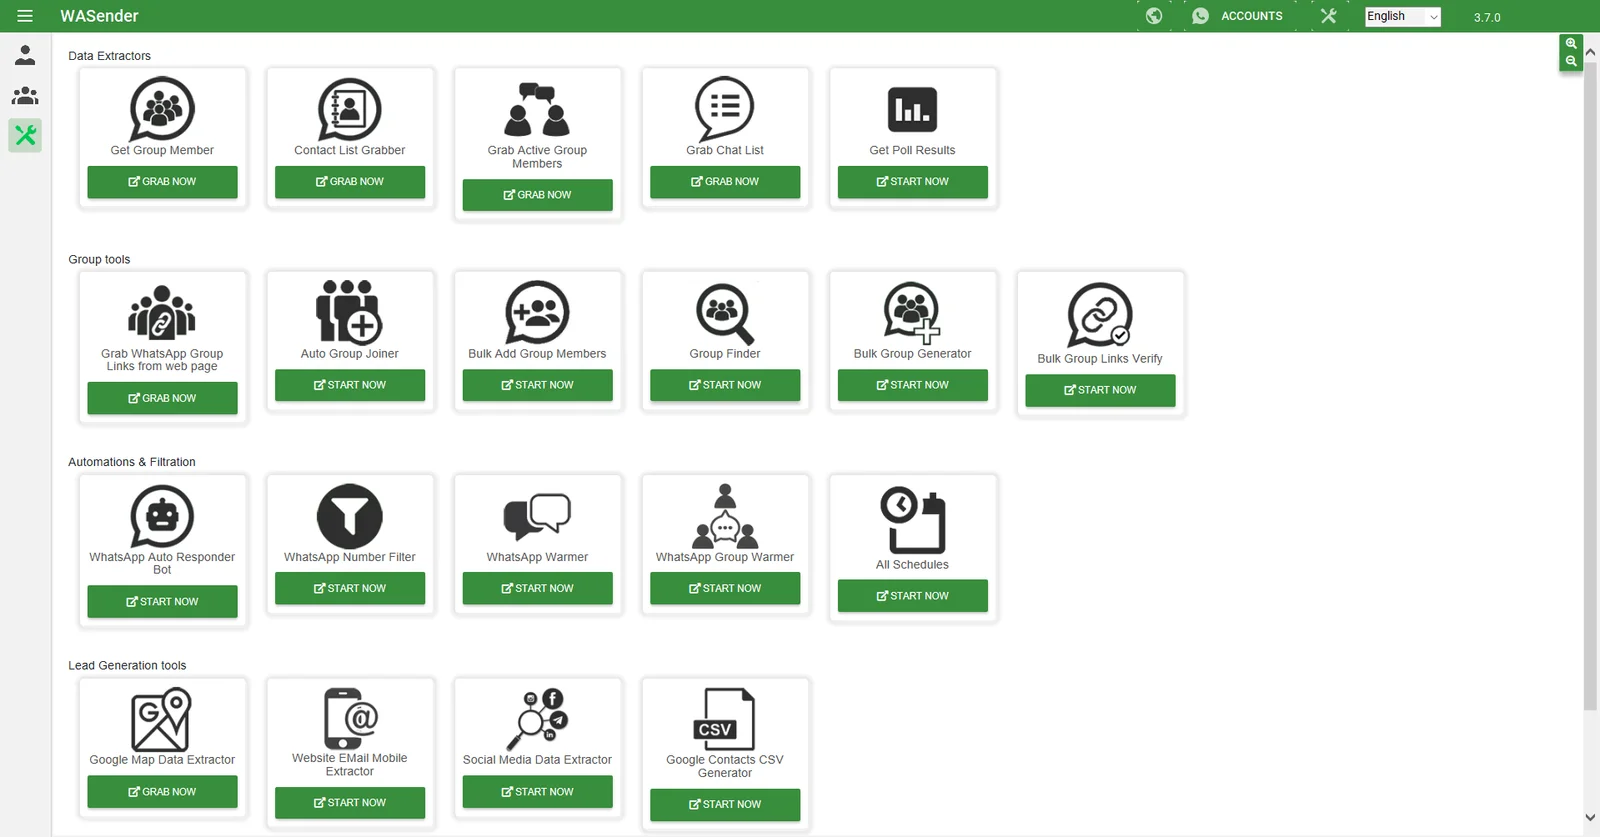Viewport: 1600px width, 837px height.
Task: Open the ACCOUNTS menu
Action: (1238, 16)
